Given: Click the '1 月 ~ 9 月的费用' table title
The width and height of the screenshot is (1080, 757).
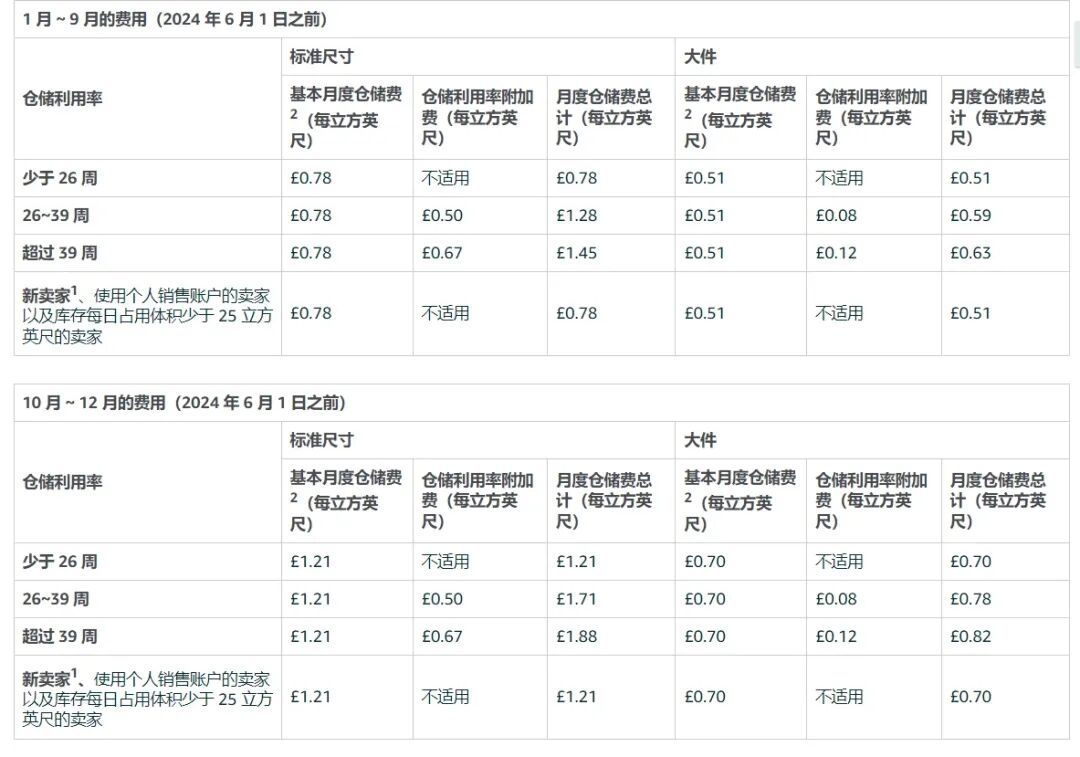Looking at the screenshot, I should pyautogui.click(x=174, y=19).
